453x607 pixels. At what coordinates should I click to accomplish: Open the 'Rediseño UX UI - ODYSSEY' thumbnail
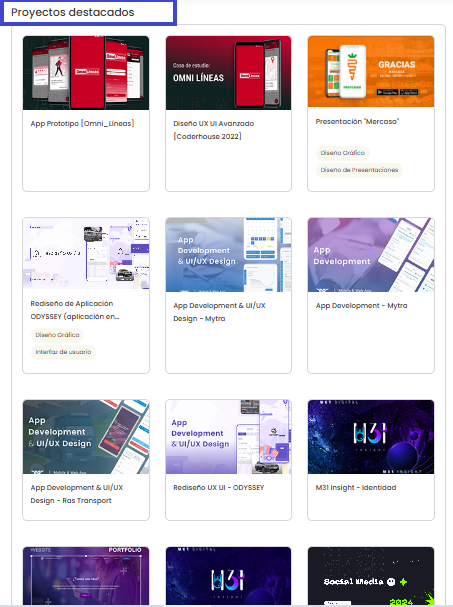228,437
